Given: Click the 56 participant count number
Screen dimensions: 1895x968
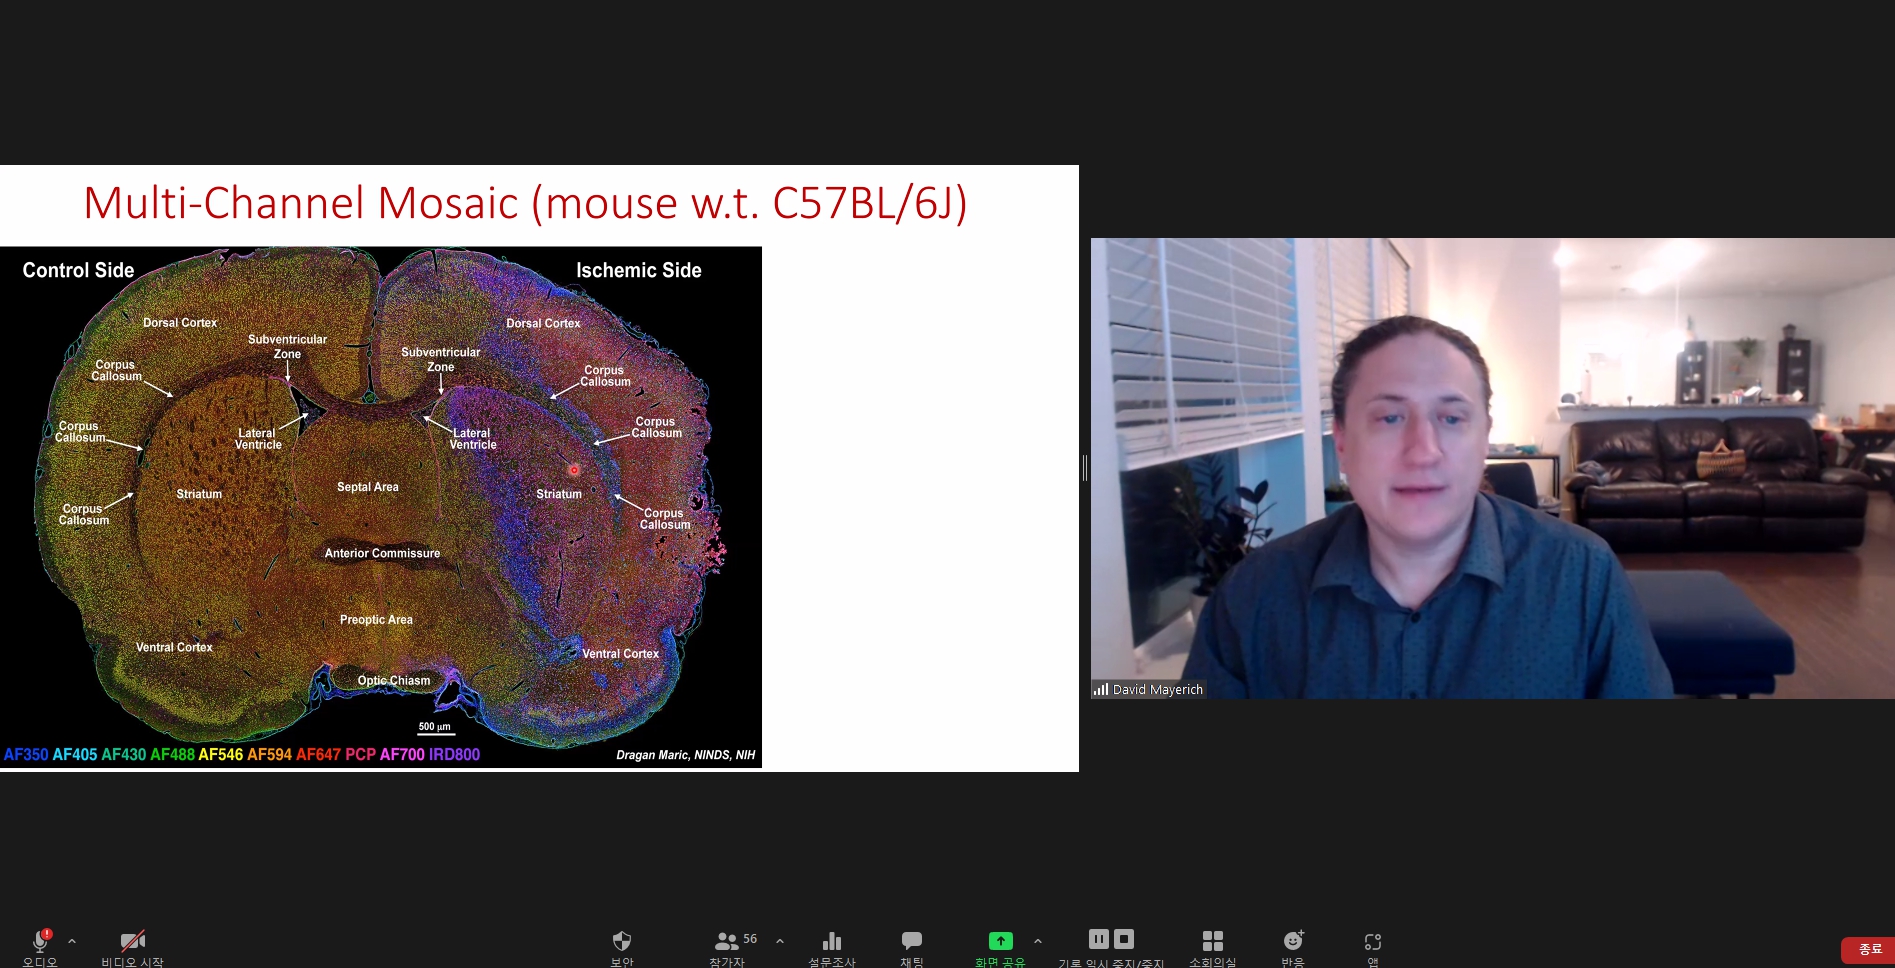Looking at the screenshot, I should pyautogui.click(x=750, y=939).
